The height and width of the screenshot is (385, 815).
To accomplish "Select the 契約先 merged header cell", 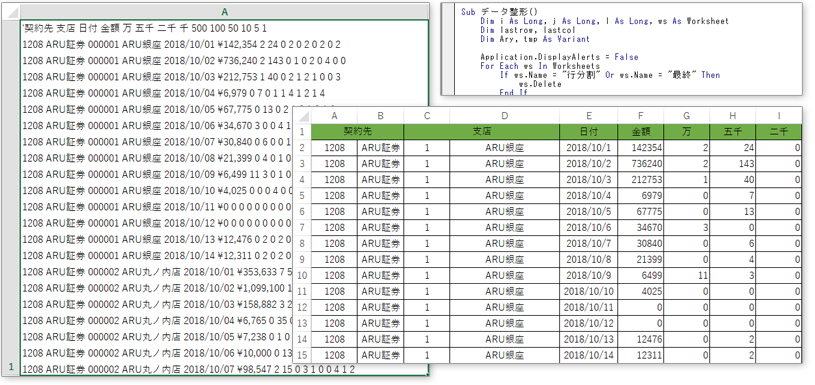I will [357, 132].
